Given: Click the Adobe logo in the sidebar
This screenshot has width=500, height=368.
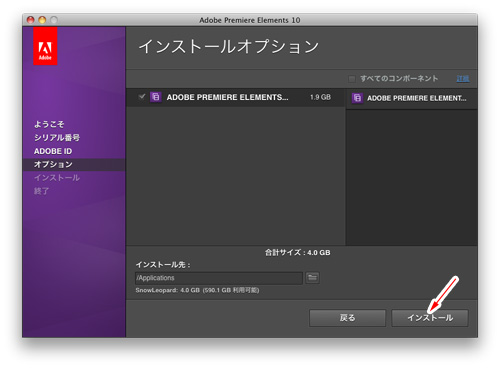Looking at the screenshot, I should [45, 46].
